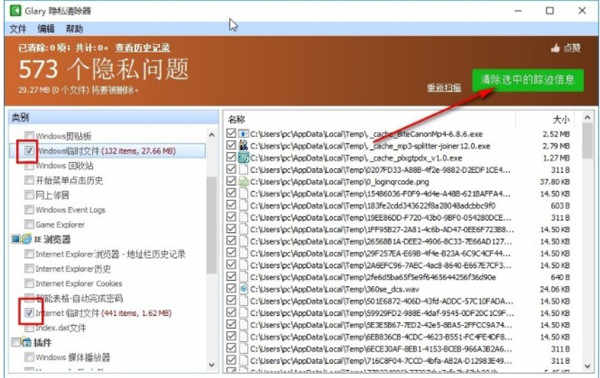Click the blank file icon of 29F257EA-E69B row

pos(243,253)
